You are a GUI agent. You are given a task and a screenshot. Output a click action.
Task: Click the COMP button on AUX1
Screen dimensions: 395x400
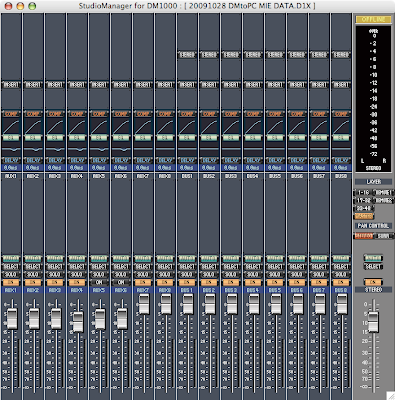coord(11,114)
